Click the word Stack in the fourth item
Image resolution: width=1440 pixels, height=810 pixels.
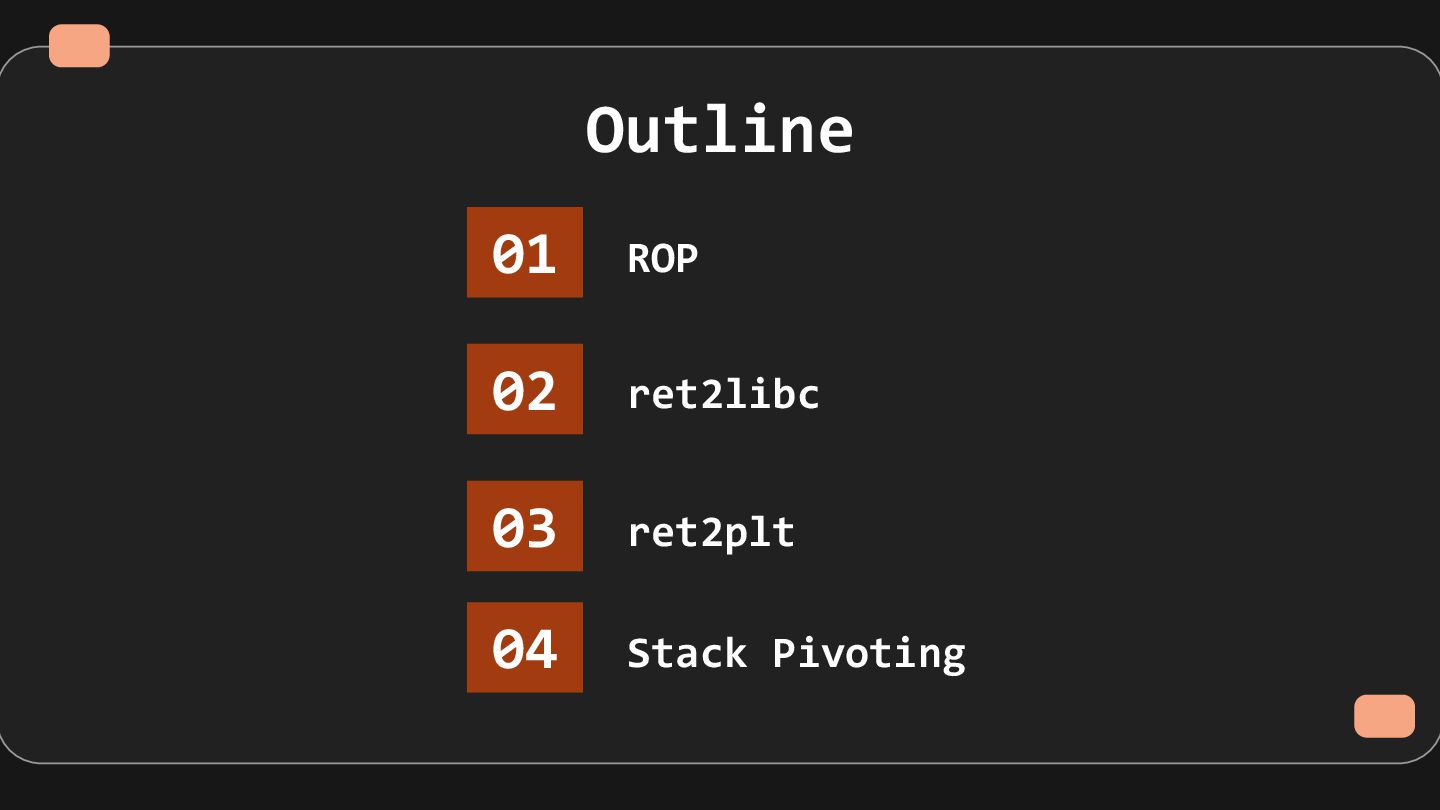point(686,653)
